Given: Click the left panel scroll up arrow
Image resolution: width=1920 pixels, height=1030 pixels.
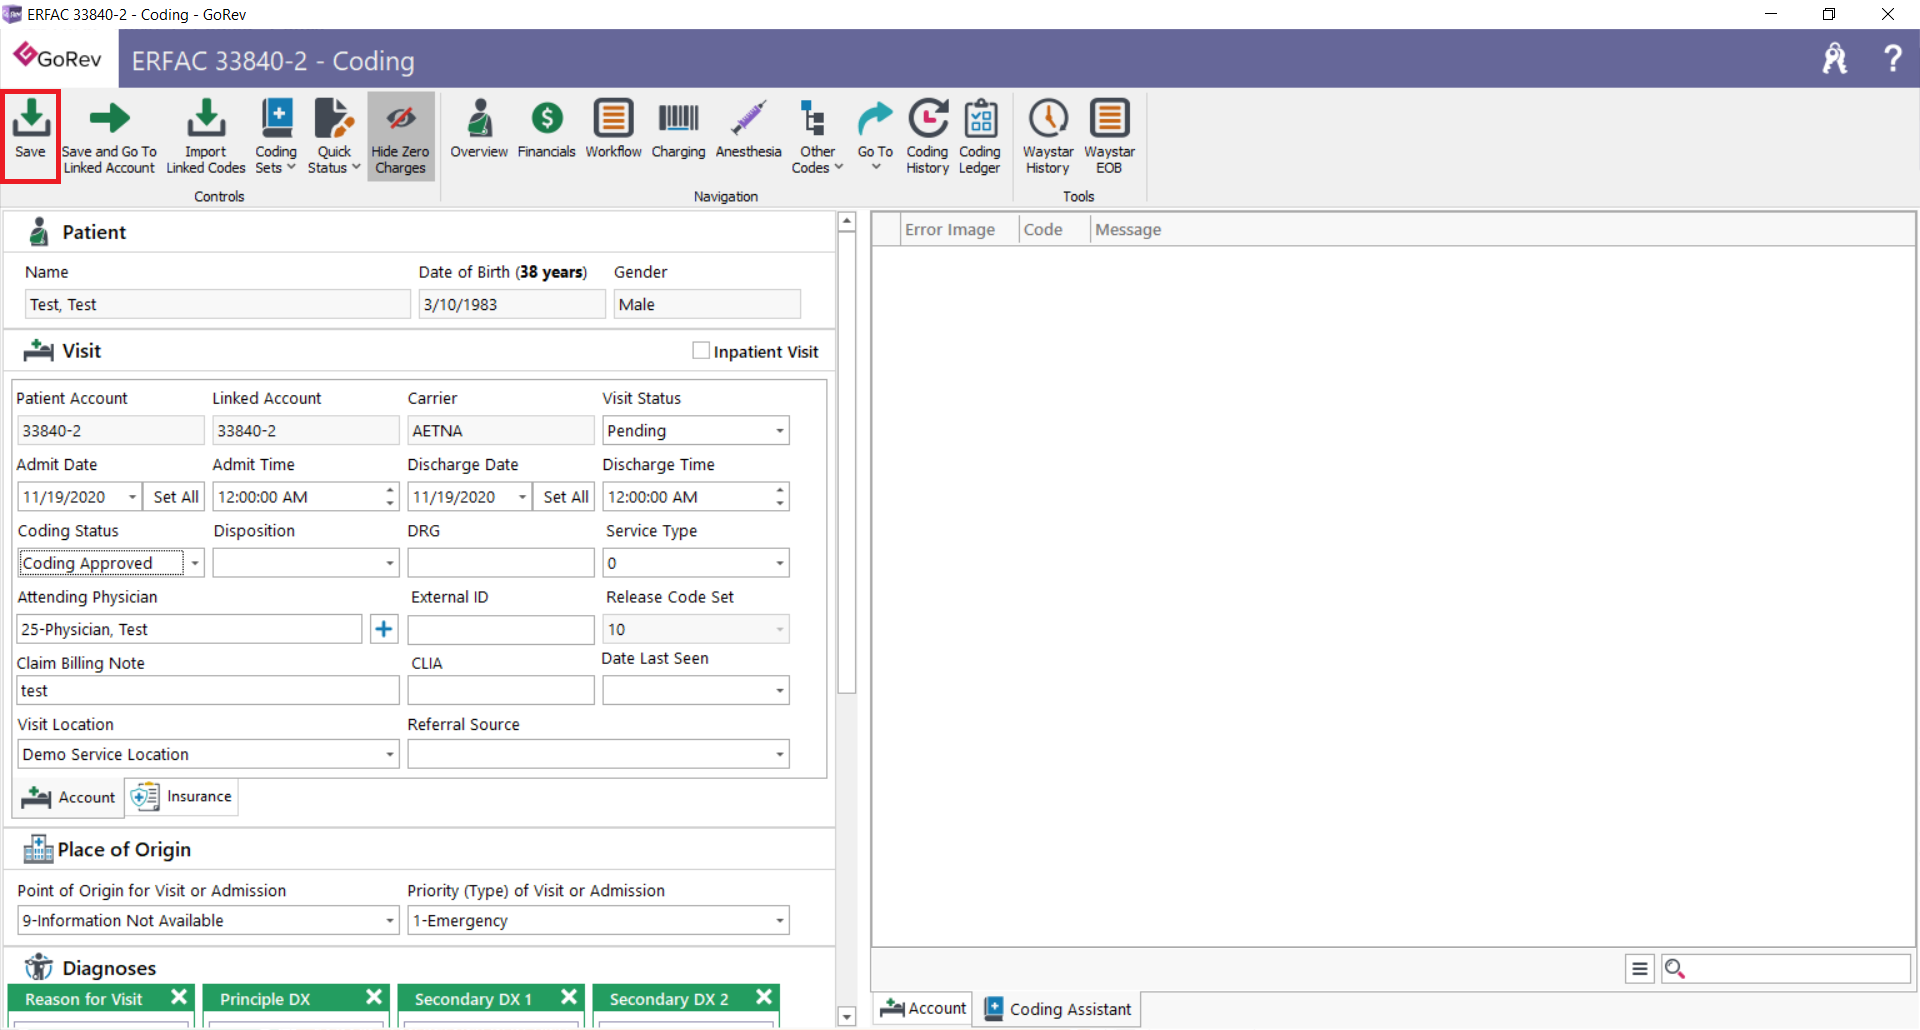Looking at the screenshot, I should (x=847, y=222).
